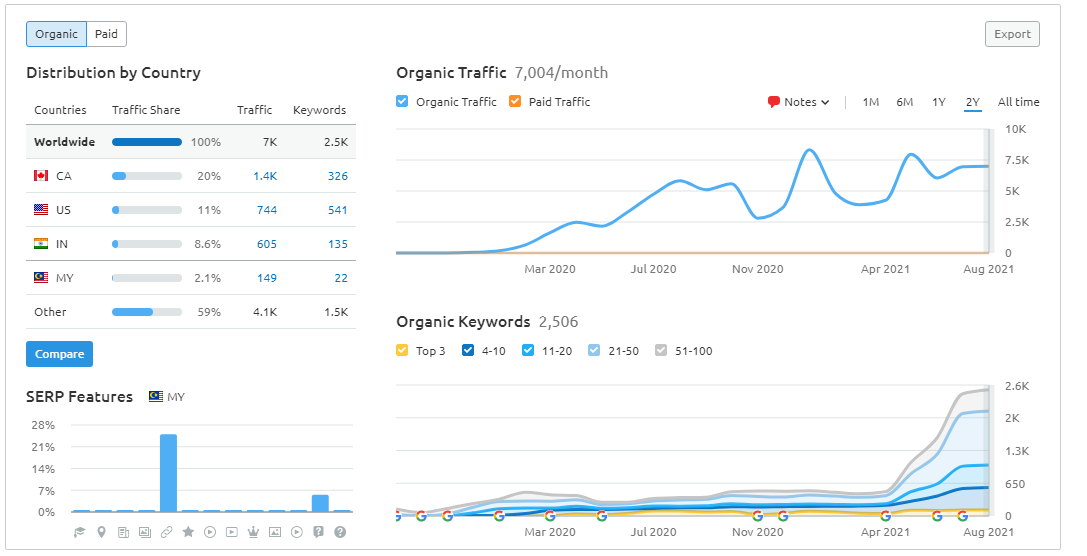
Task: Click the graduation cap SERP feature icon
Action: pyautogui.click(x=80, y=532)
